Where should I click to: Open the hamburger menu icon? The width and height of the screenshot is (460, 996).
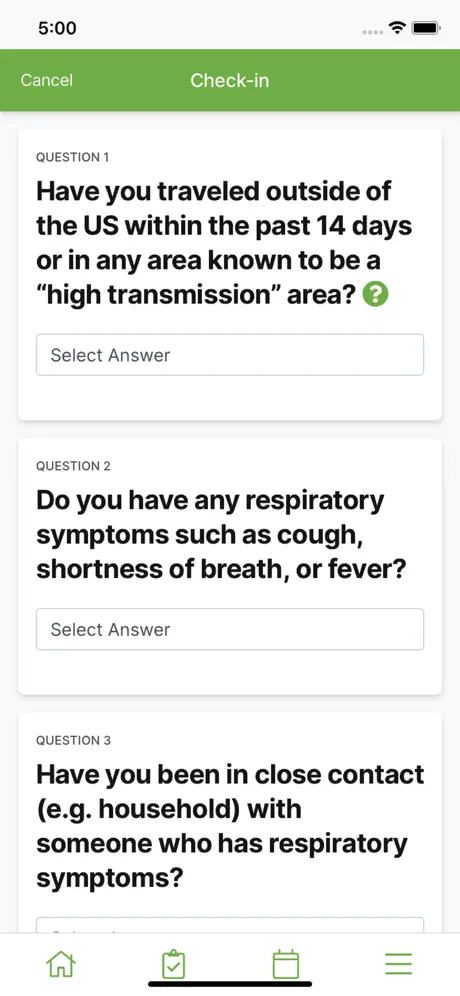(398, 964)
